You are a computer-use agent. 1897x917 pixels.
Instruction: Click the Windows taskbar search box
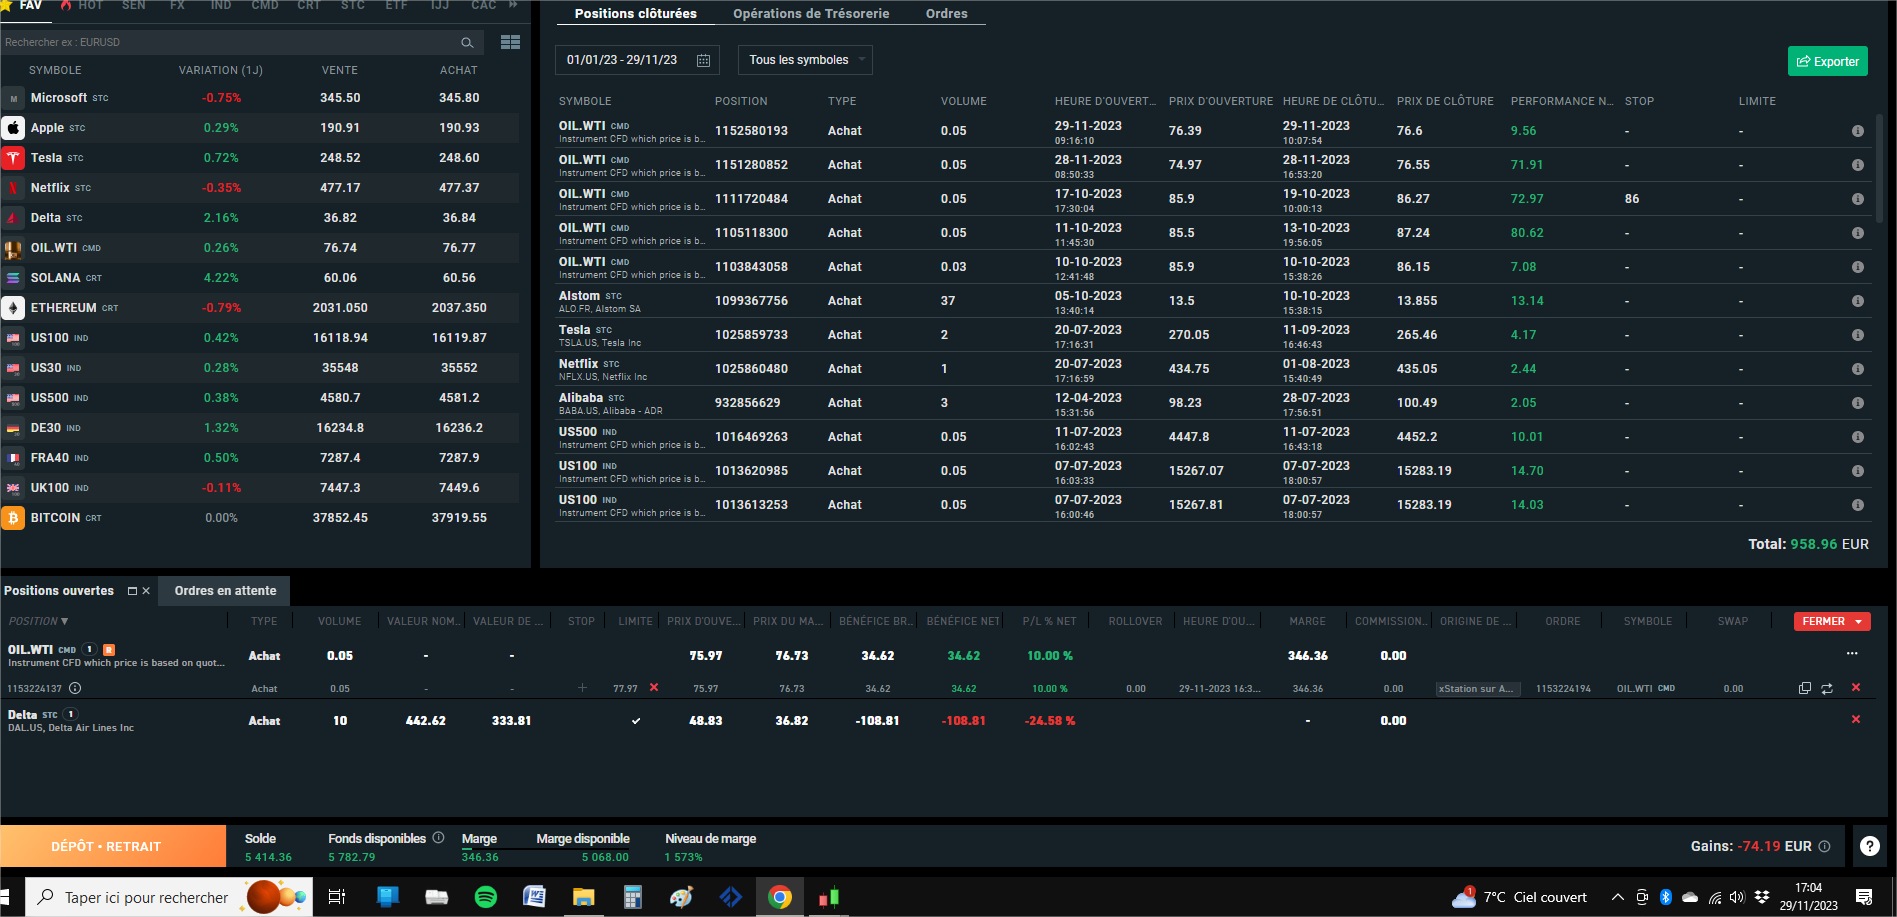[x=168, y=897]
